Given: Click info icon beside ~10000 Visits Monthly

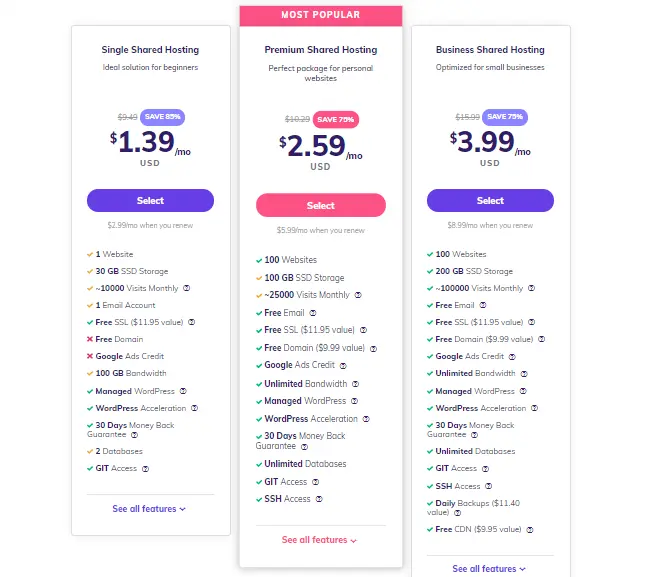Looking at the screenshot, I should coord(187,288).
